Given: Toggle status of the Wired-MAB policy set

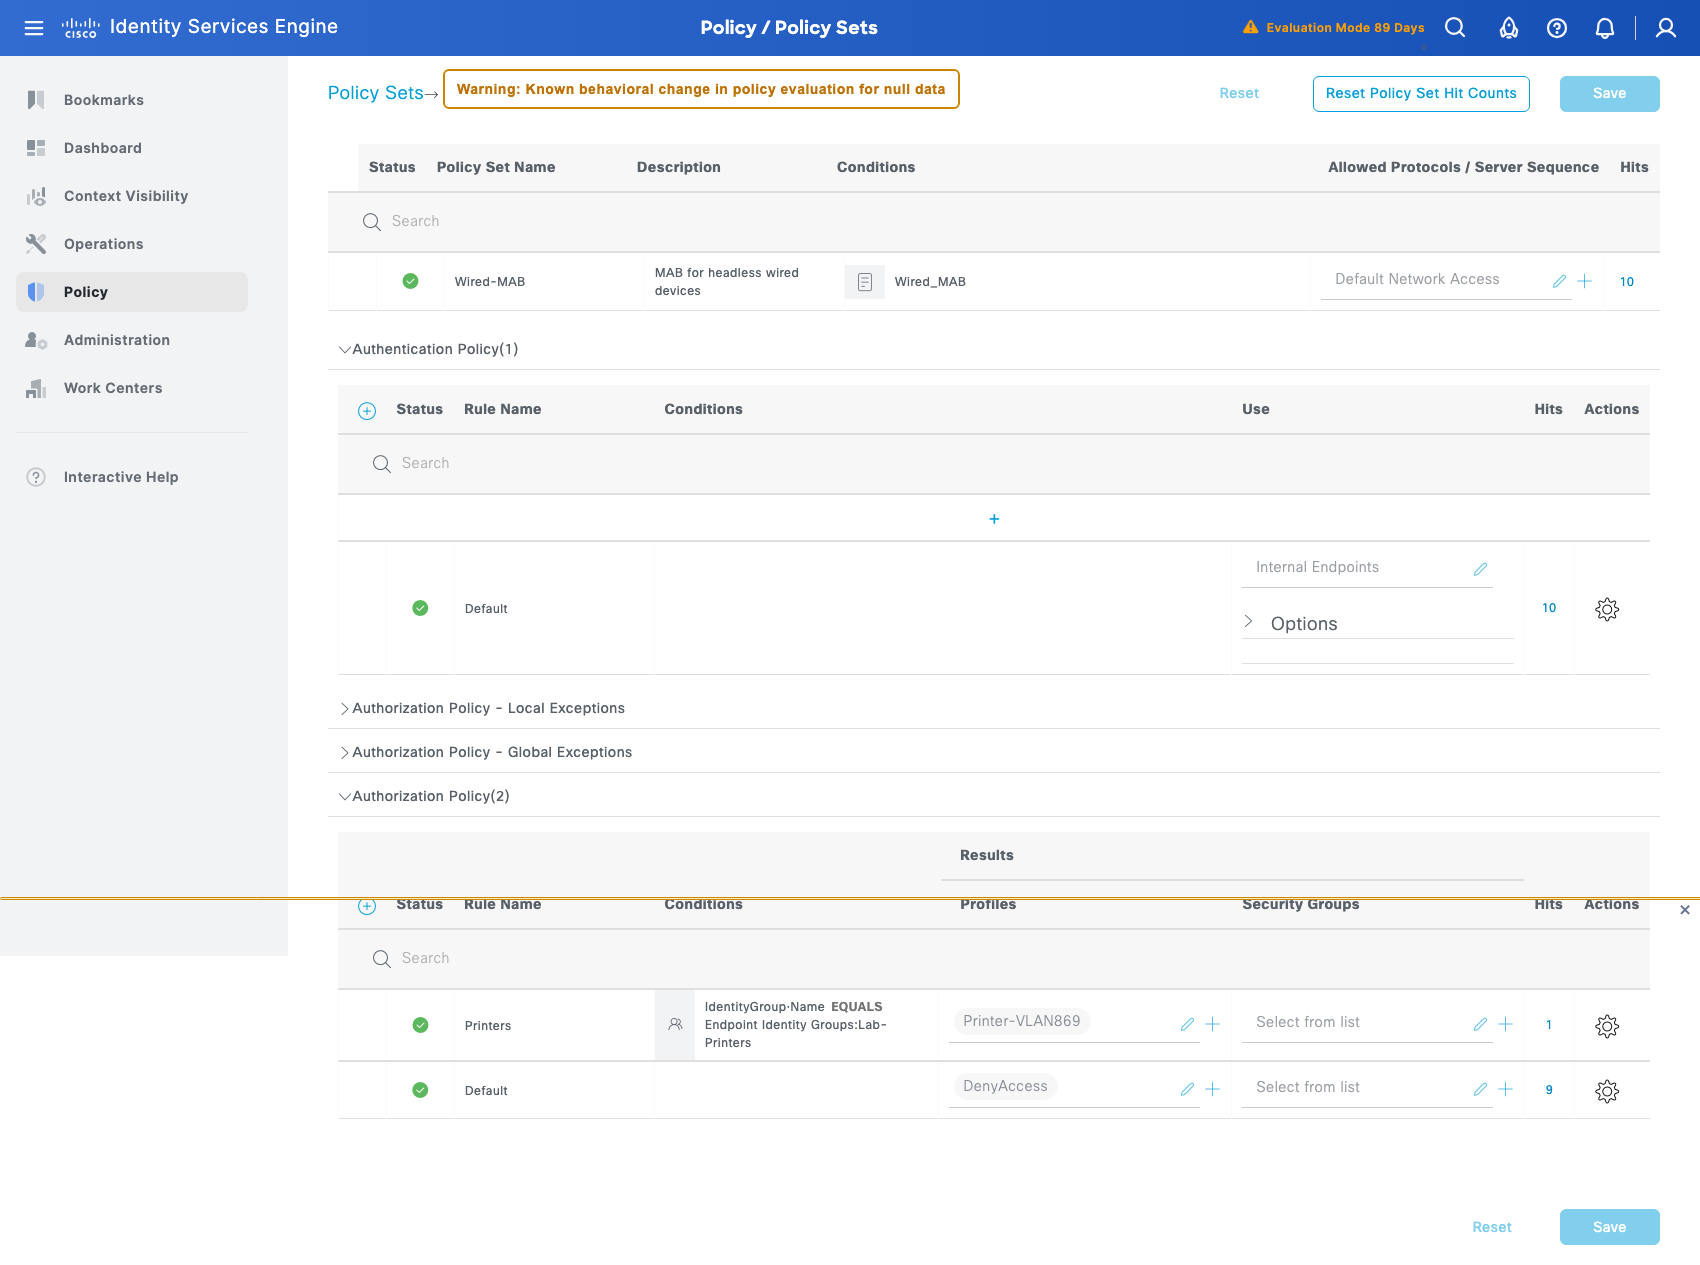Looking at the screenshot, I should [x=410, y=281].
